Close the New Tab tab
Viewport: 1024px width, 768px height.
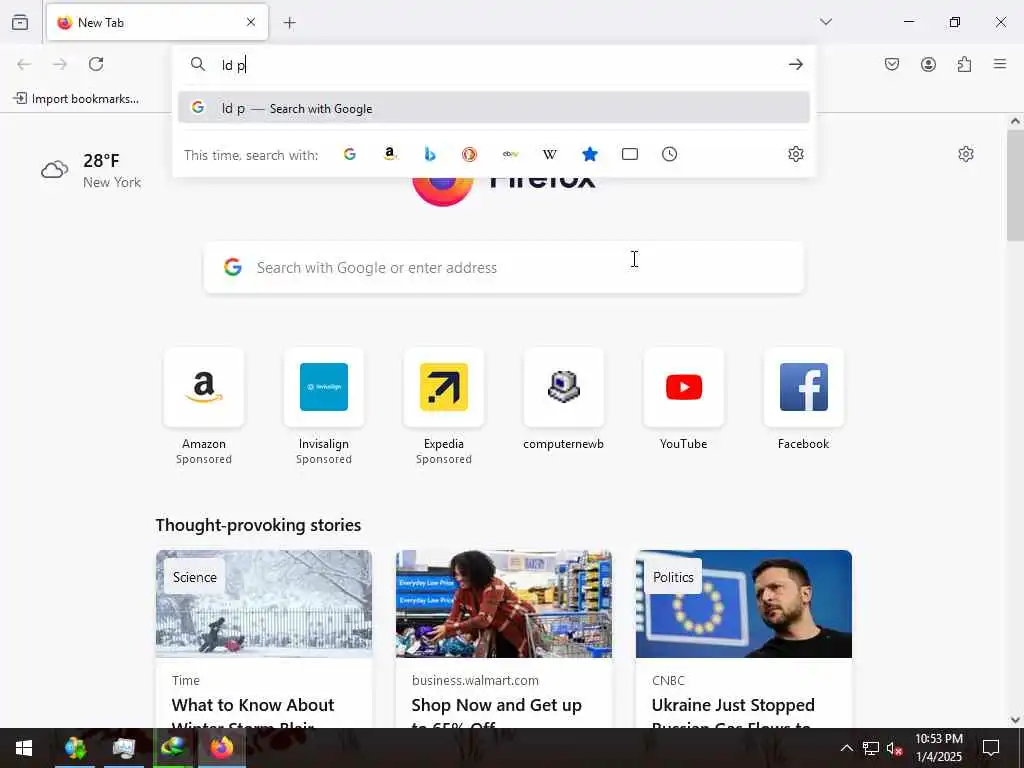click(251, 22)
